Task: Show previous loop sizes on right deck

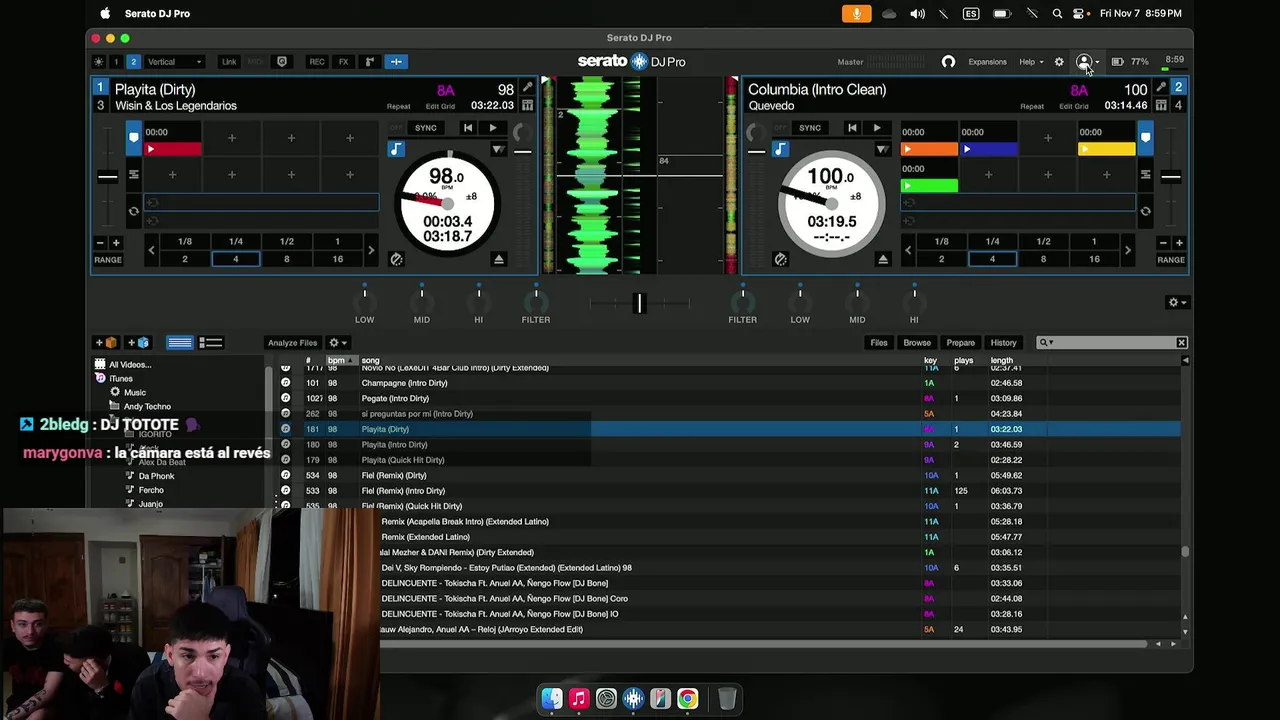Action: [x=907, y=250]
